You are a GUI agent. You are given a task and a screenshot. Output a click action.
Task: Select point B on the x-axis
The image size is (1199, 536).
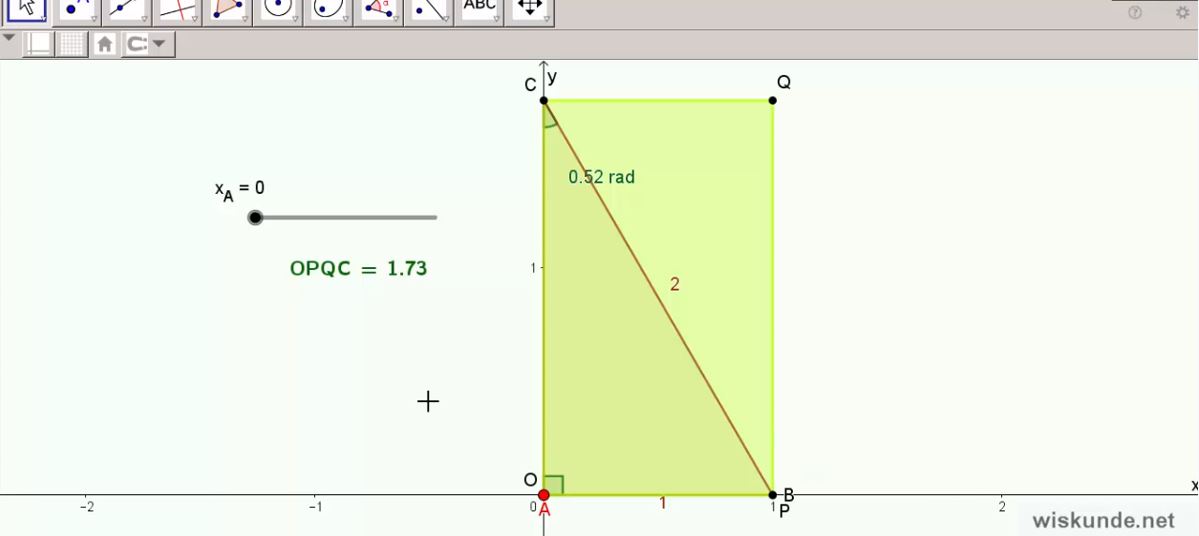(772, 495)
